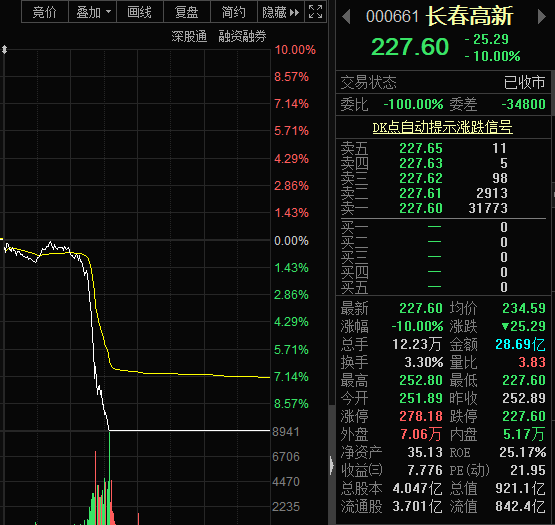Viewport: 555px width, 525px height.
Task: Click the 涨停 price 278.18
Action: point(421,417)
